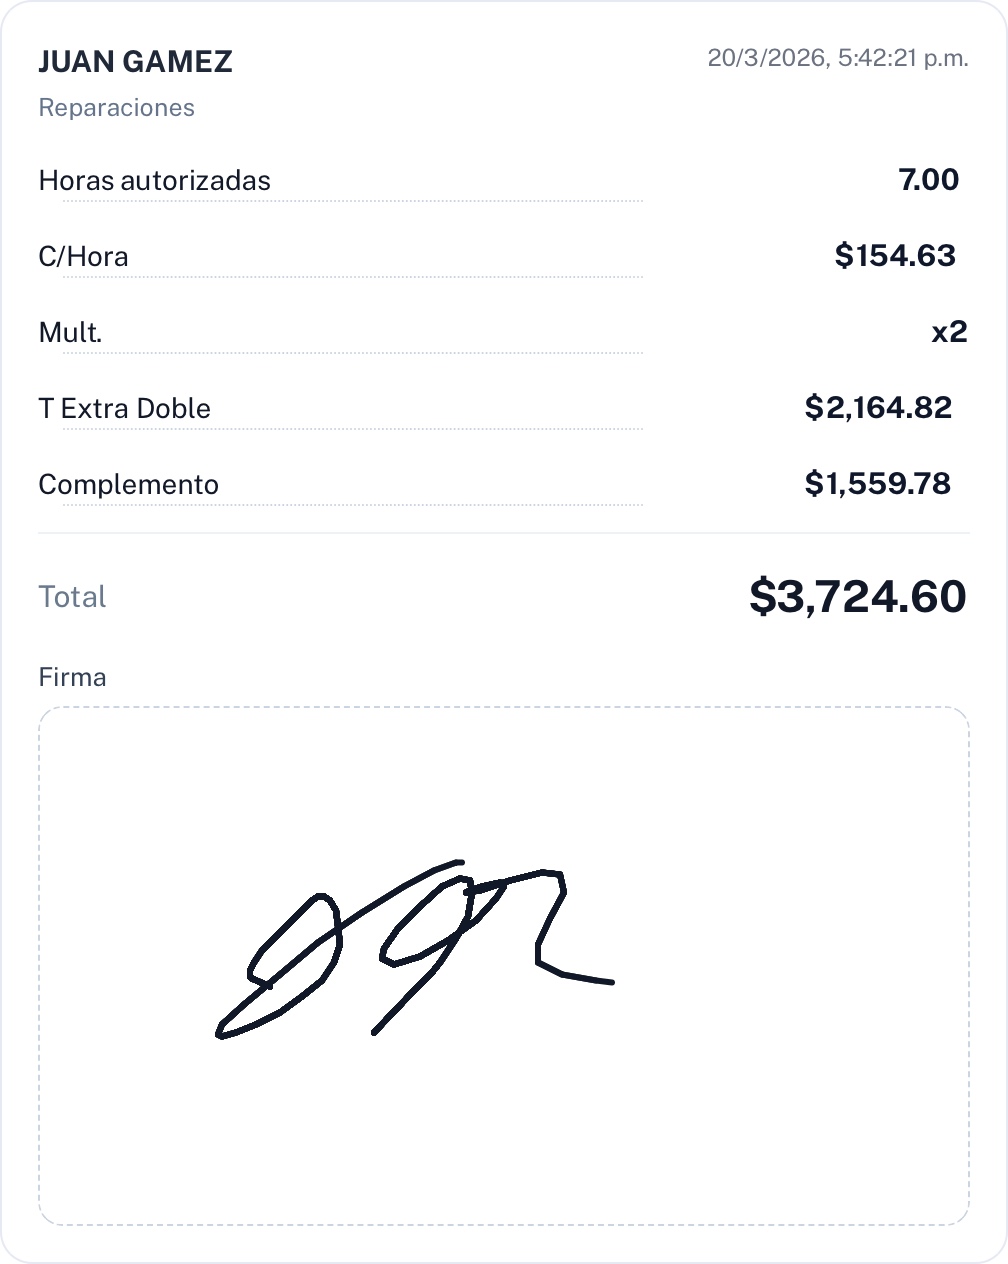Select the T Extra Doble label
Screen dimensions: 1008x1264
124,409
